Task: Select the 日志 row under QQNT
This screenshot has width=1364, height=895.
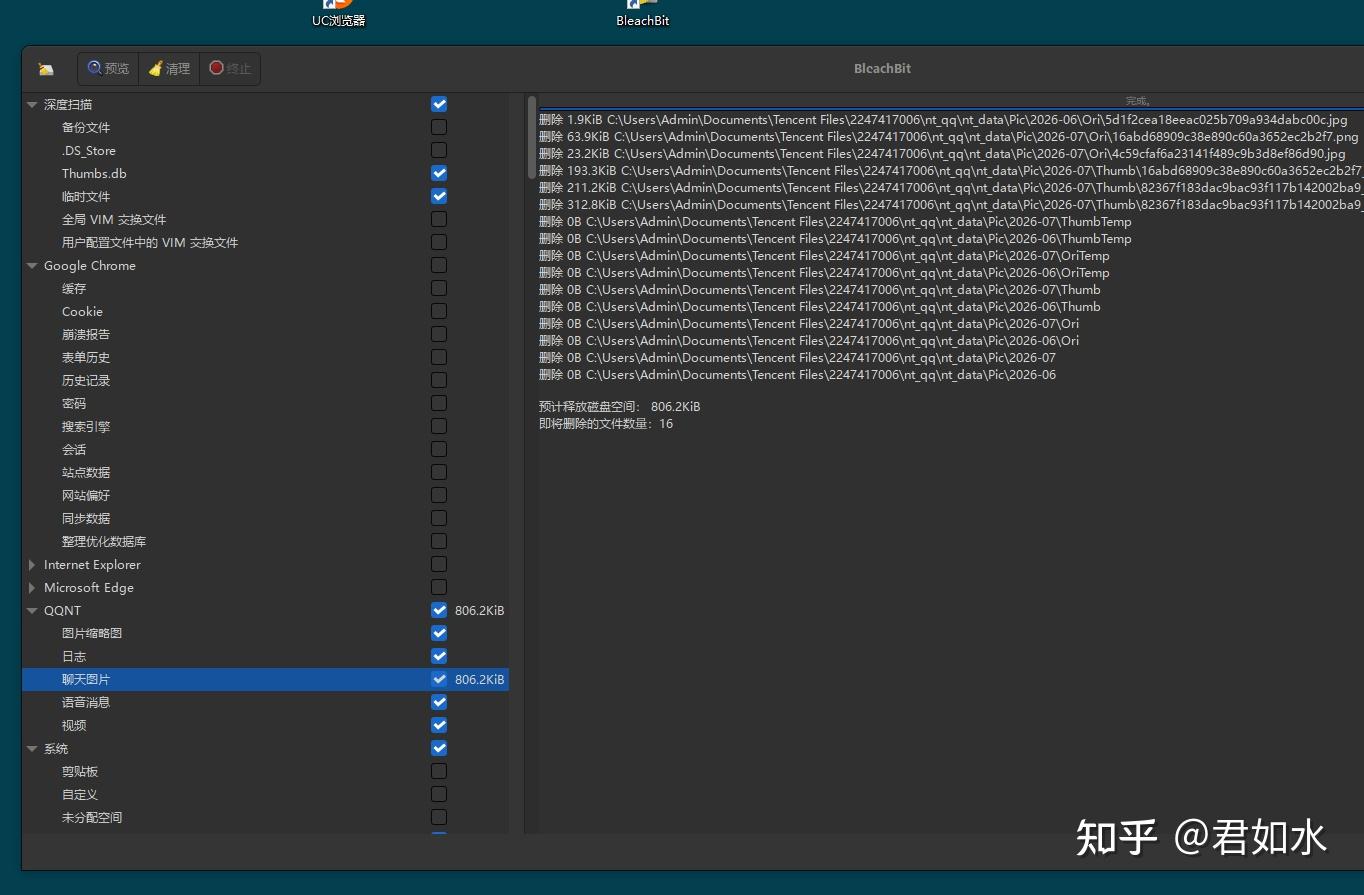Action: click(265, 657)
